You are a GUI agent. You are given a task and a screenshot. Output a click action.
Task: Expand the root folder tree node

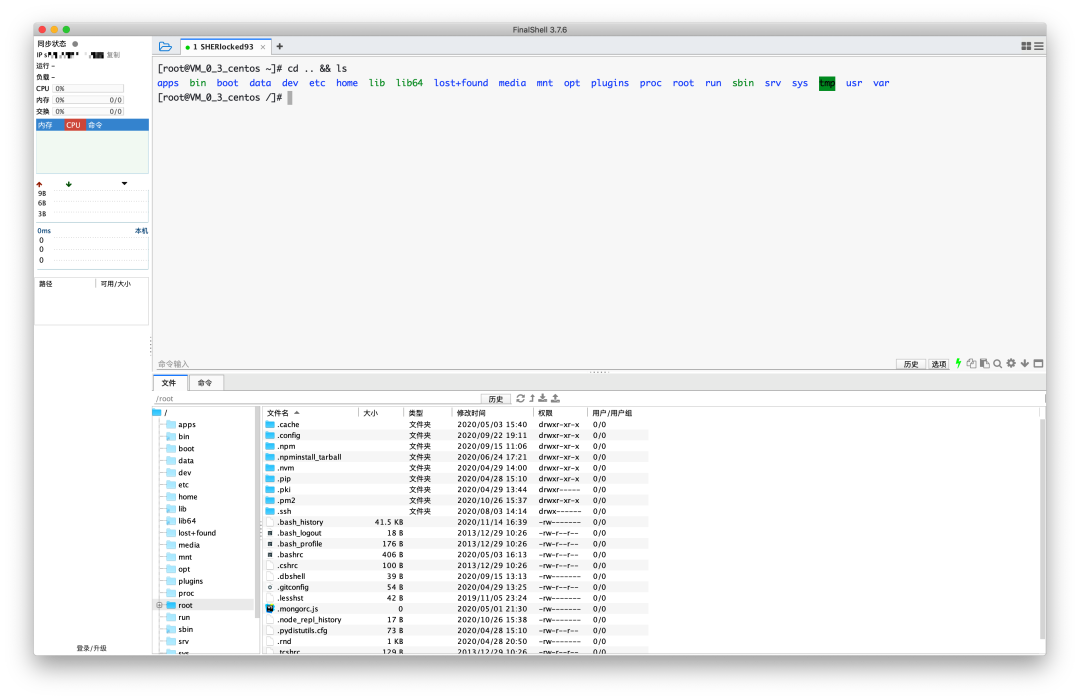coord(159,605)
